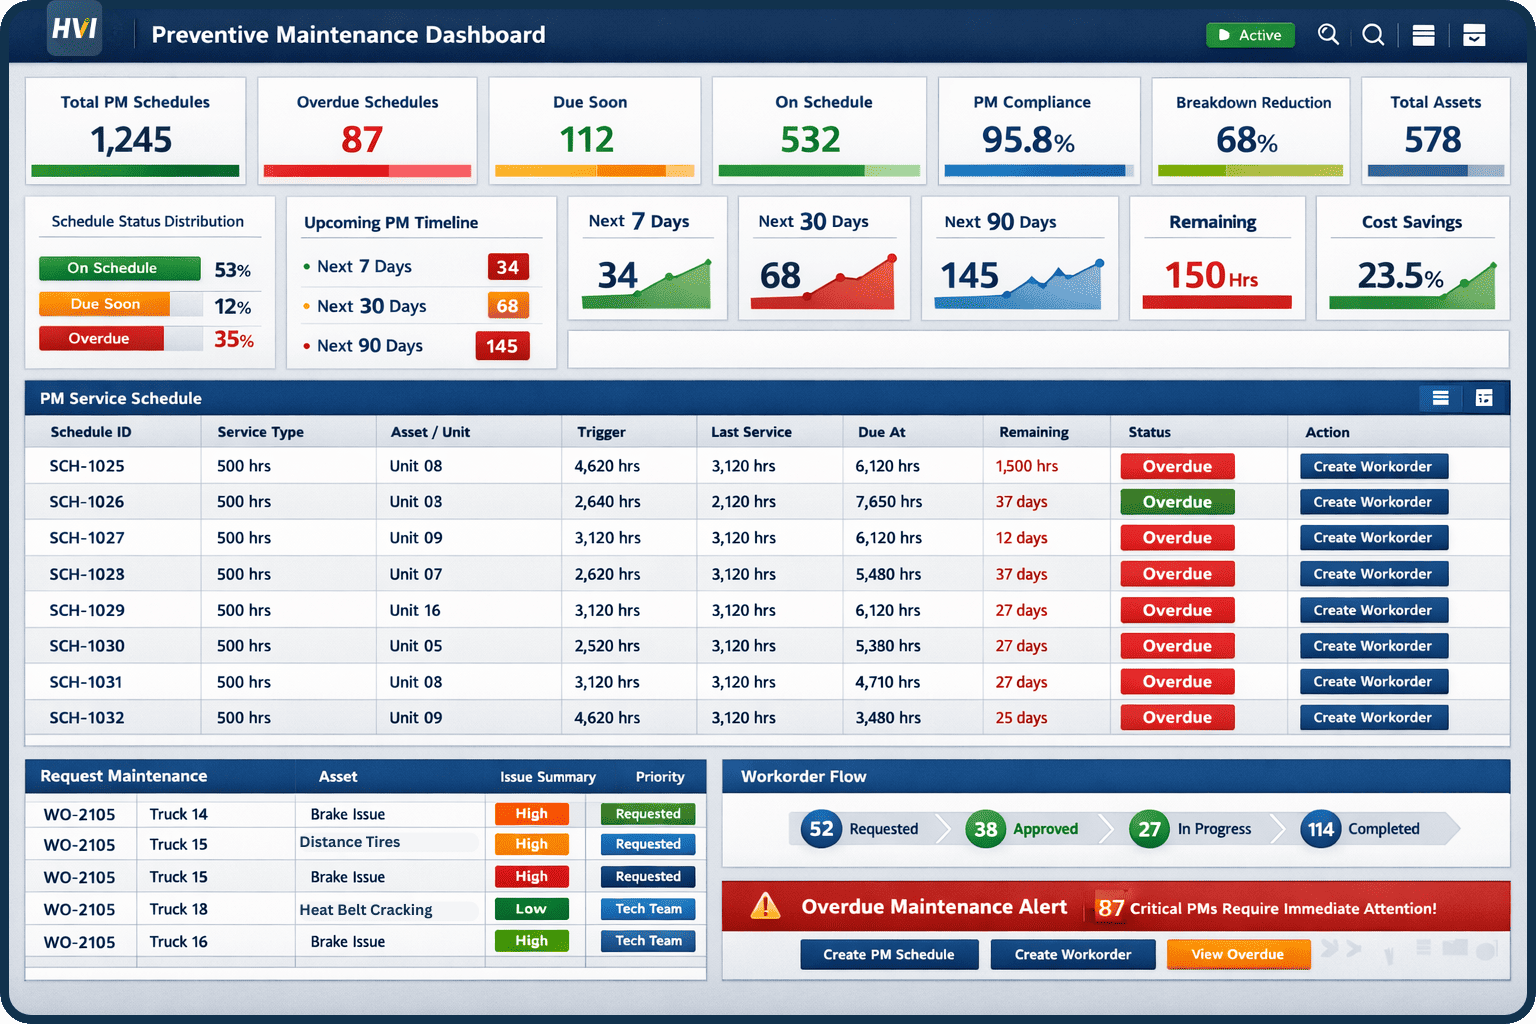Click the PM Compliance progress bar

click(1037, 170)
